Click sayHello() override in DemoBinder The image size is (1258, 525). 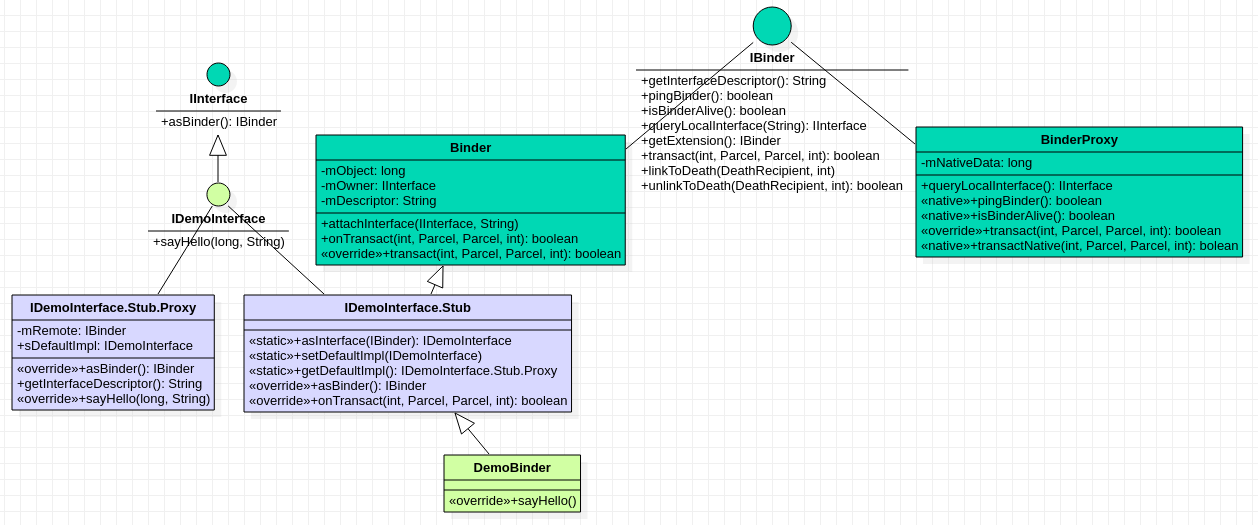pos(512,501)
